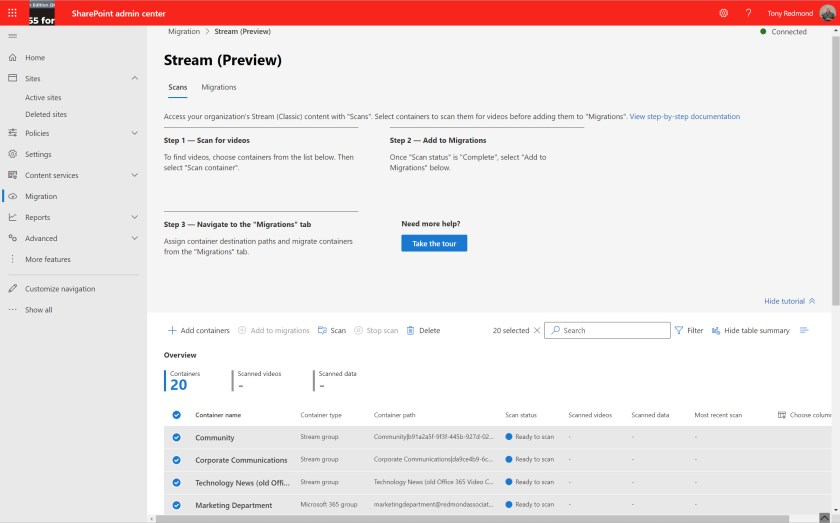Switch to the Scans tab
840x523 pixels.
178,87
